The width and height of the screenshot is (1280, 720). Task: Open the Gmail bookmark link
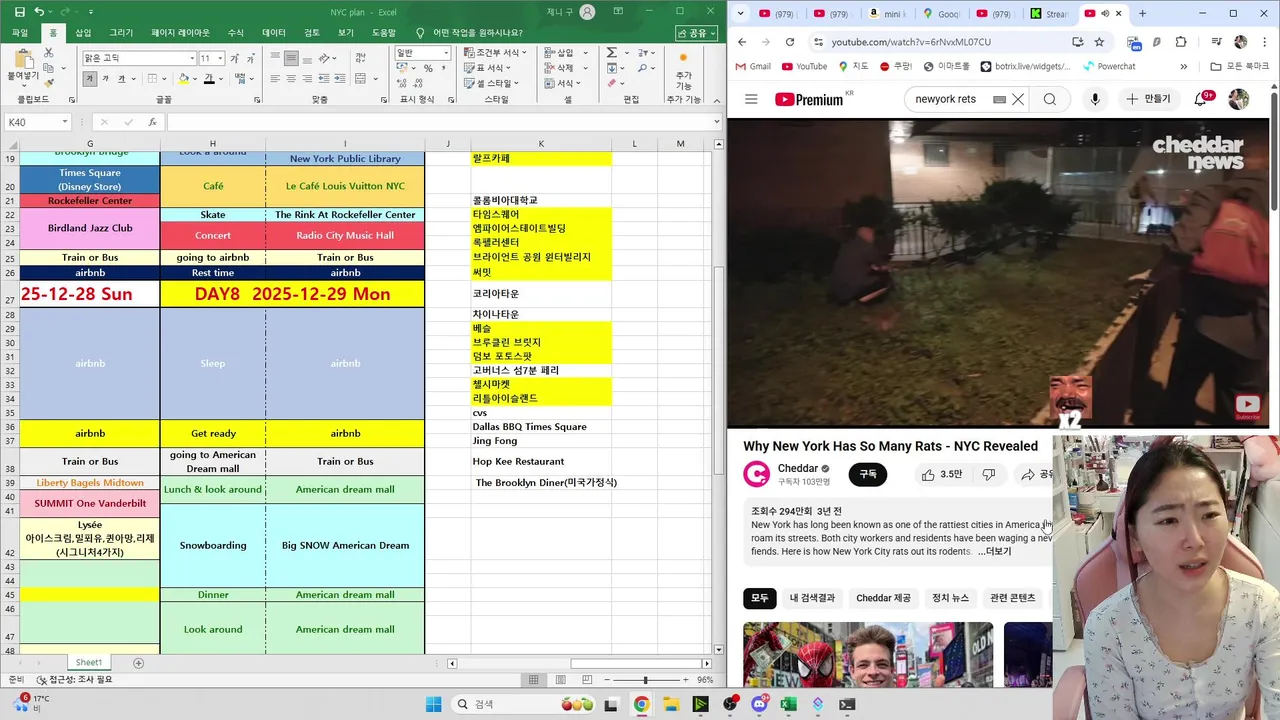pyautogui.click(x=753, y=66)
